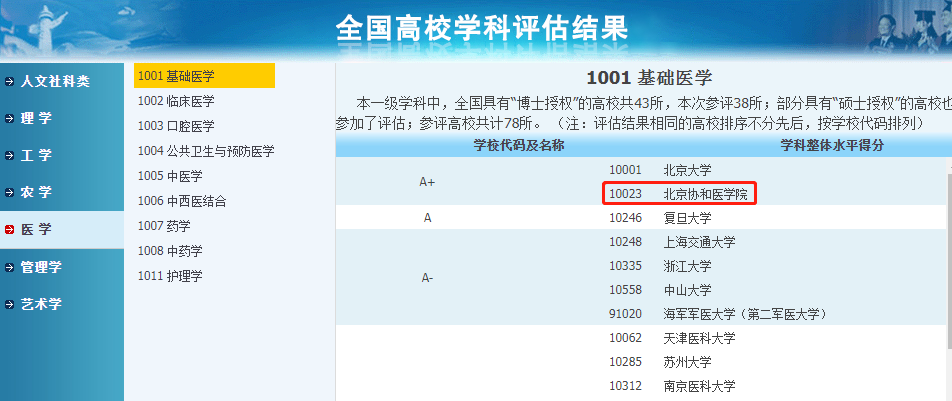This screenshot has width=952, height=401.
Task: Click the red arrow icon beside 医学
Action: pos(9,230)
